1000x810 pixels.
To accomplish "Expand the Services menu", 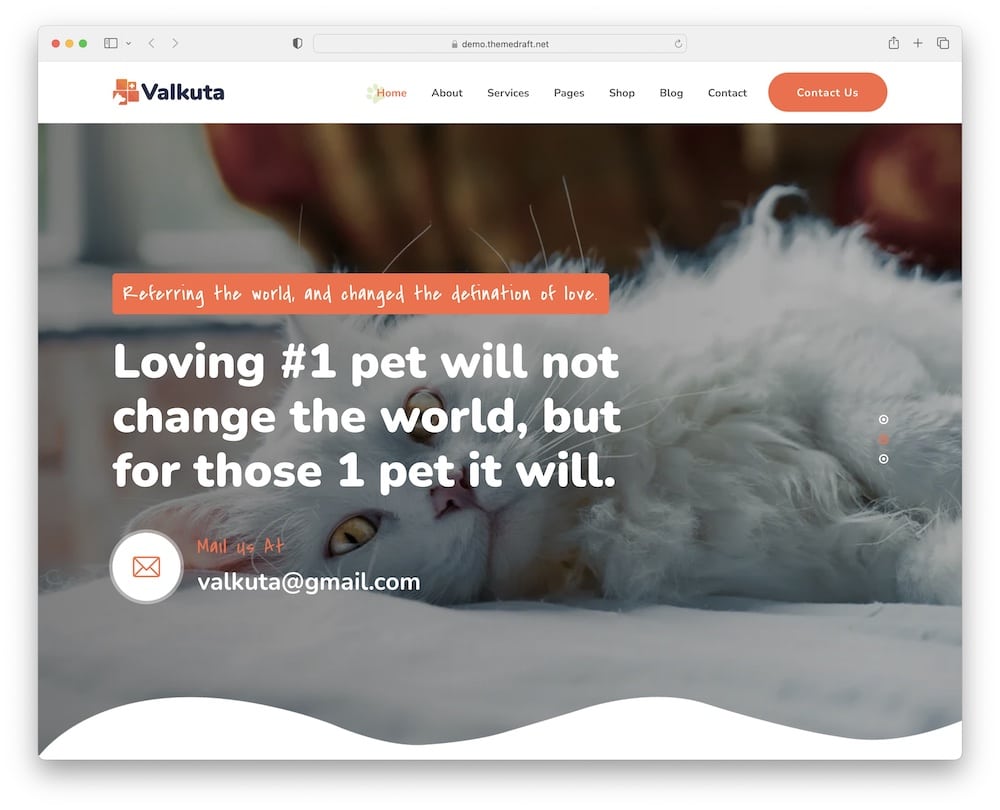I will (x=508, y=92).
